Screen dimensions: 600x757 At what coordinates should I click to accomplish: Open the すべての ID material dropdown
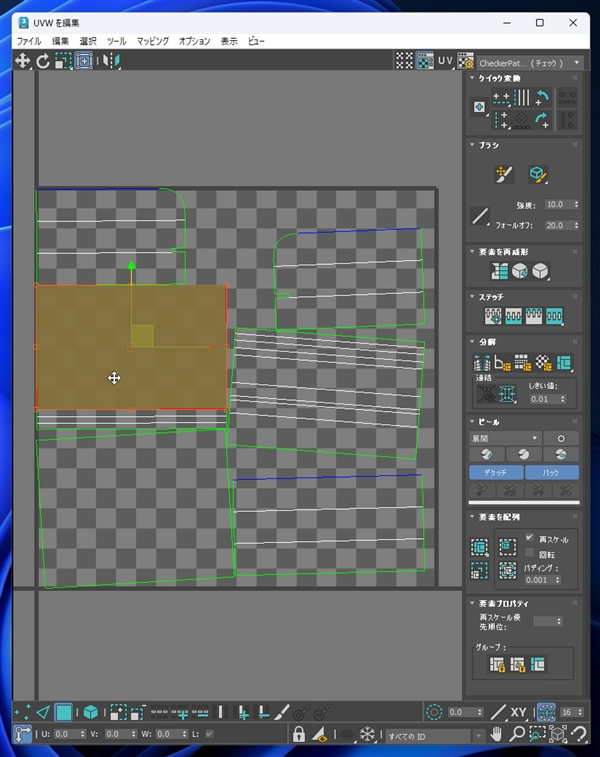(434, 736)
